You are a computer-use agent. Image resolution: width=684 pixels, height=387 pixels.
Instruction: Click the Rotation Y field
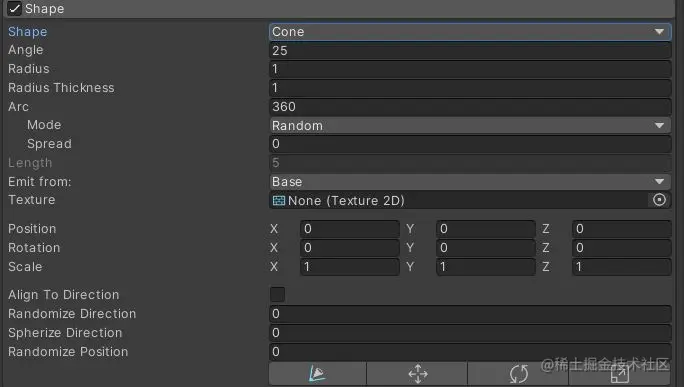point(486,248)
